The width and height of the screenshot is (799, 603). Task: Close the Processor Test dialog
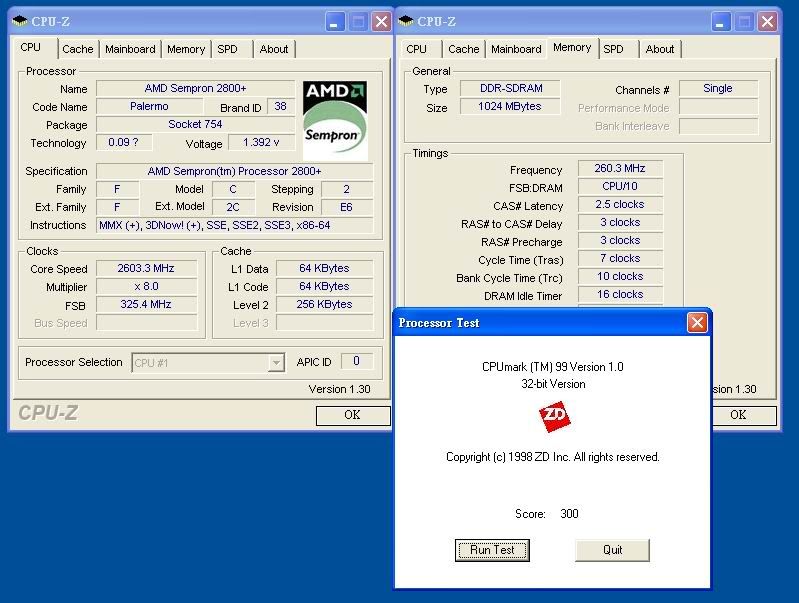click(697, 322)
